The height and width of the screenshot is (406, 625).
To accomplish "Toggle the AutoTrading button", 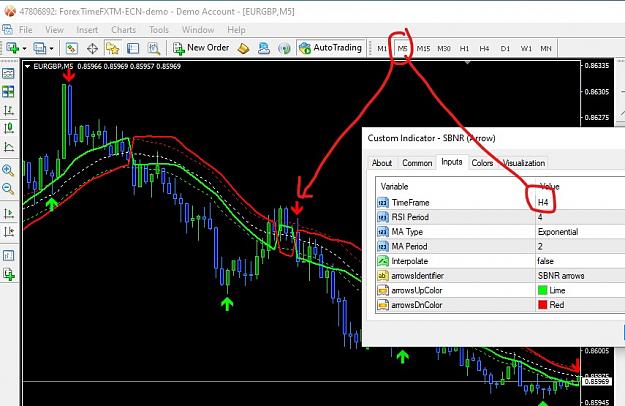I will pyautogui.click(x=330, y=48).
